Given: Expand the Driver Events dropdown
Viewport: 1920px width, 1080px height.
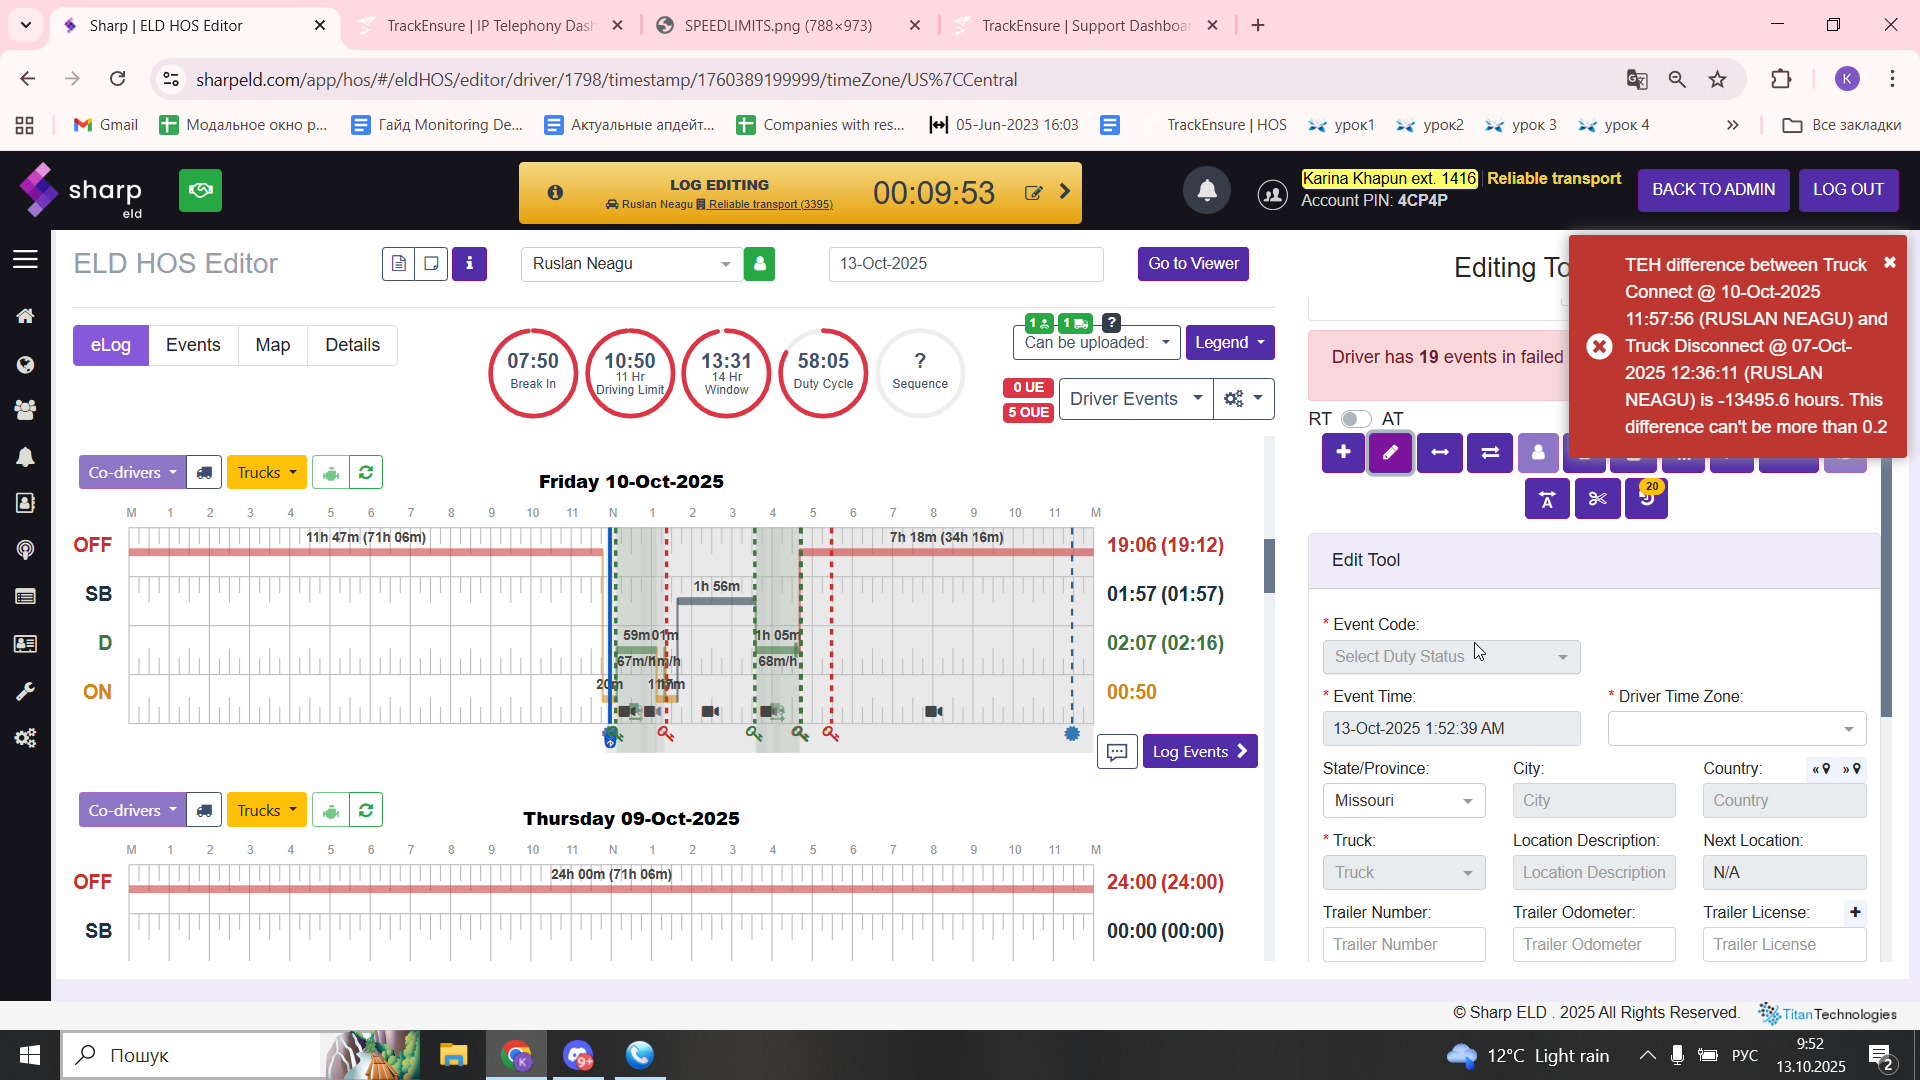Looking at the screenshot, I should (x=1135, y=399).
